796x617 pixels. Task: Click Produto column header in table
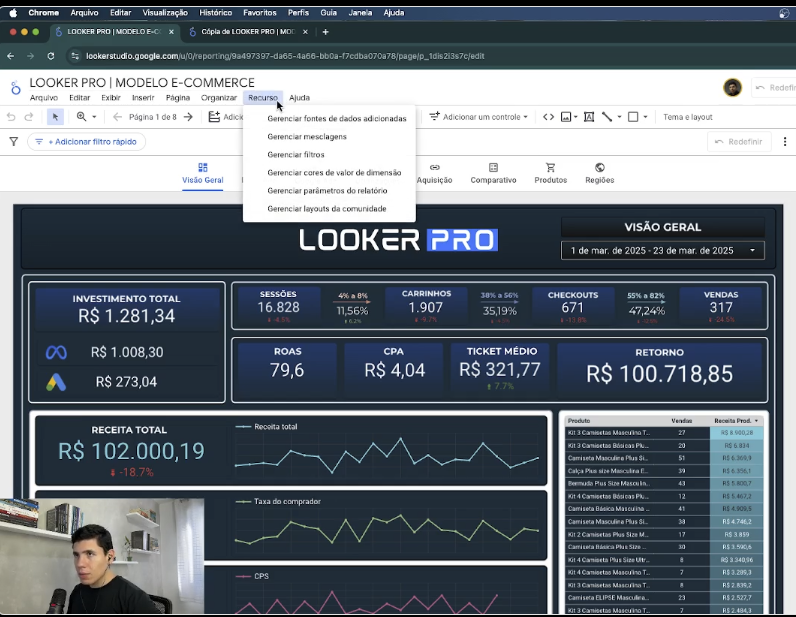click(x=579, y=421)
